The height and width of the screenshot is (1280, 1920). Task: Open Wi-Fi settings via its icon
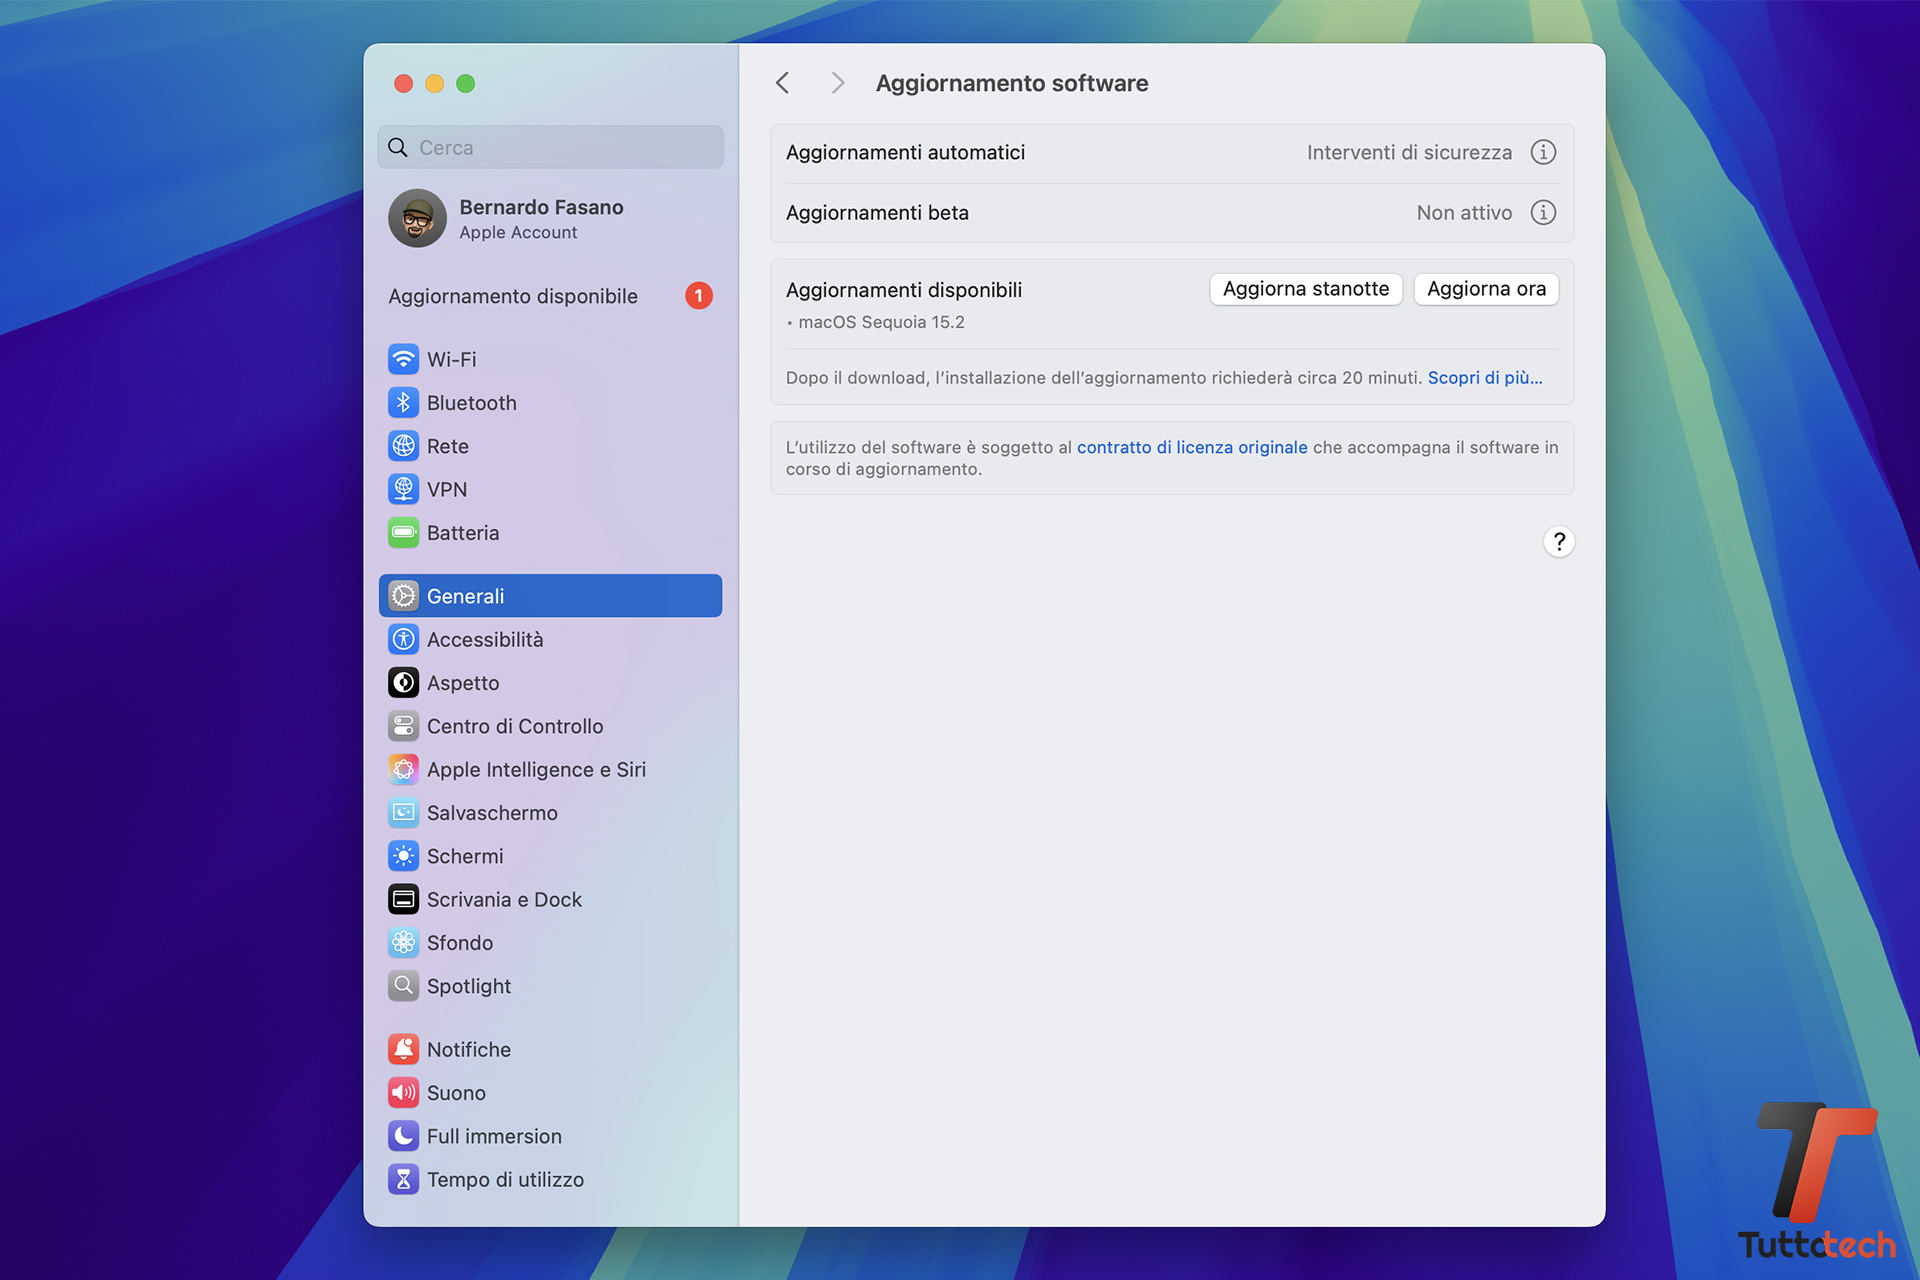click(x=403, y=359)
